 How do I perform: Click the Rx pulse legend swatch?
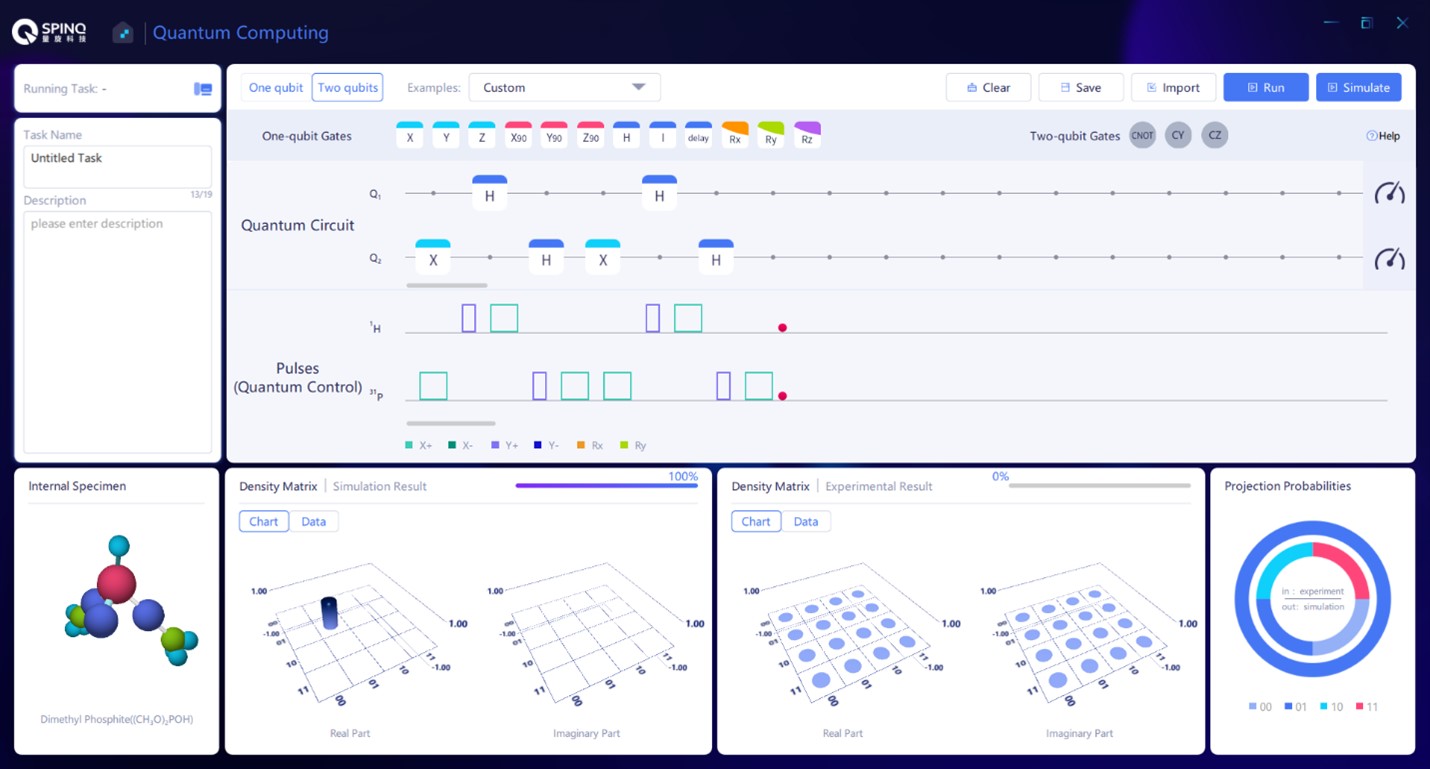pos(581,445)
